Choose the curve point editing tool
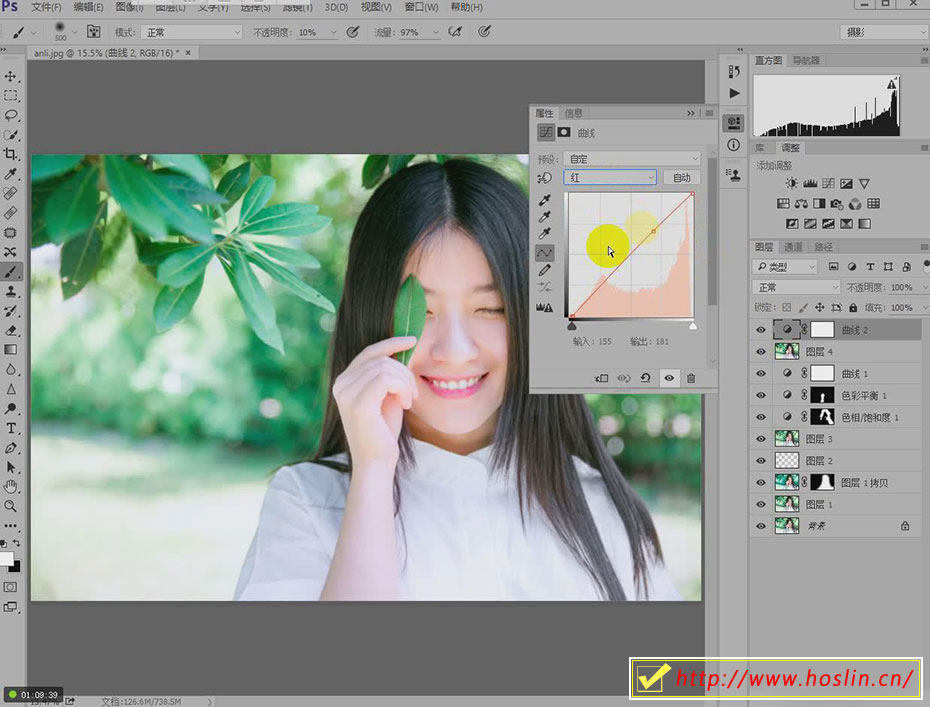The height and width of the screenshot is (707, 930). coord(544,253)
